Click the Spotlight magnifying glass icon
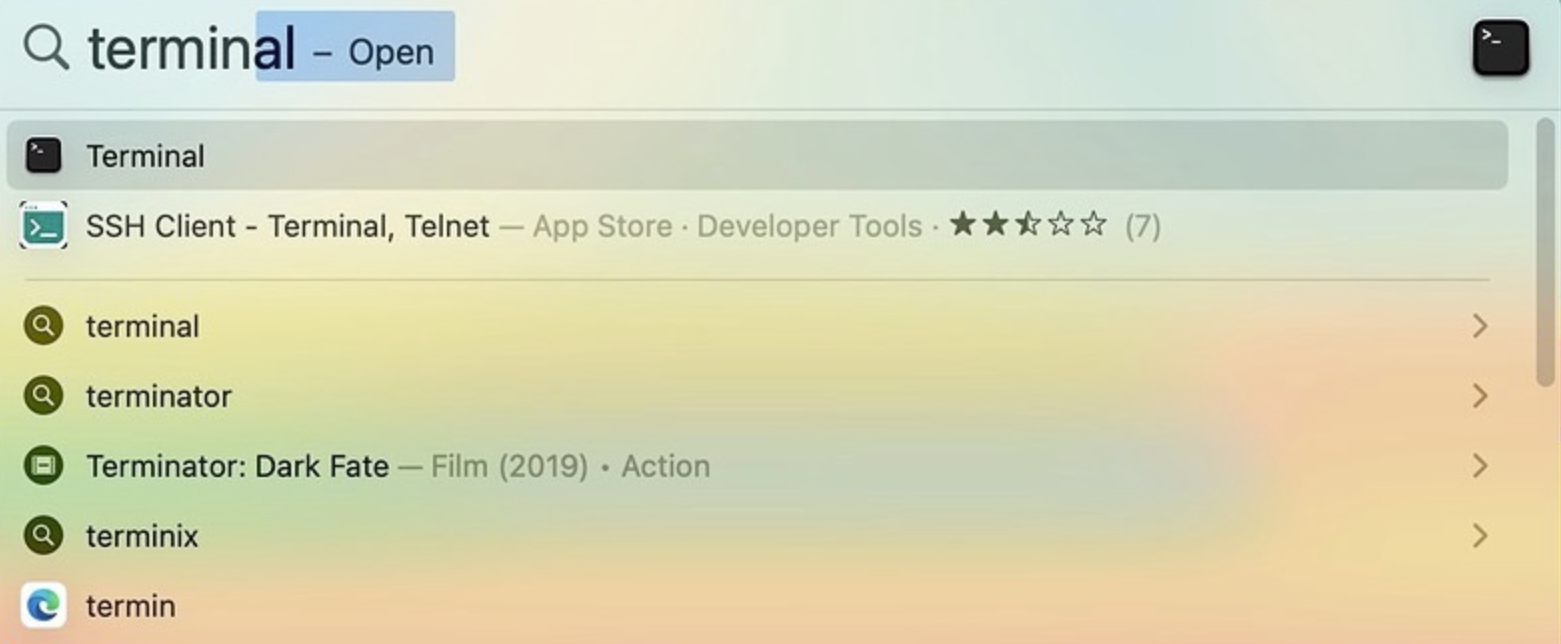Screen dimensions: 1561x644 46,47
